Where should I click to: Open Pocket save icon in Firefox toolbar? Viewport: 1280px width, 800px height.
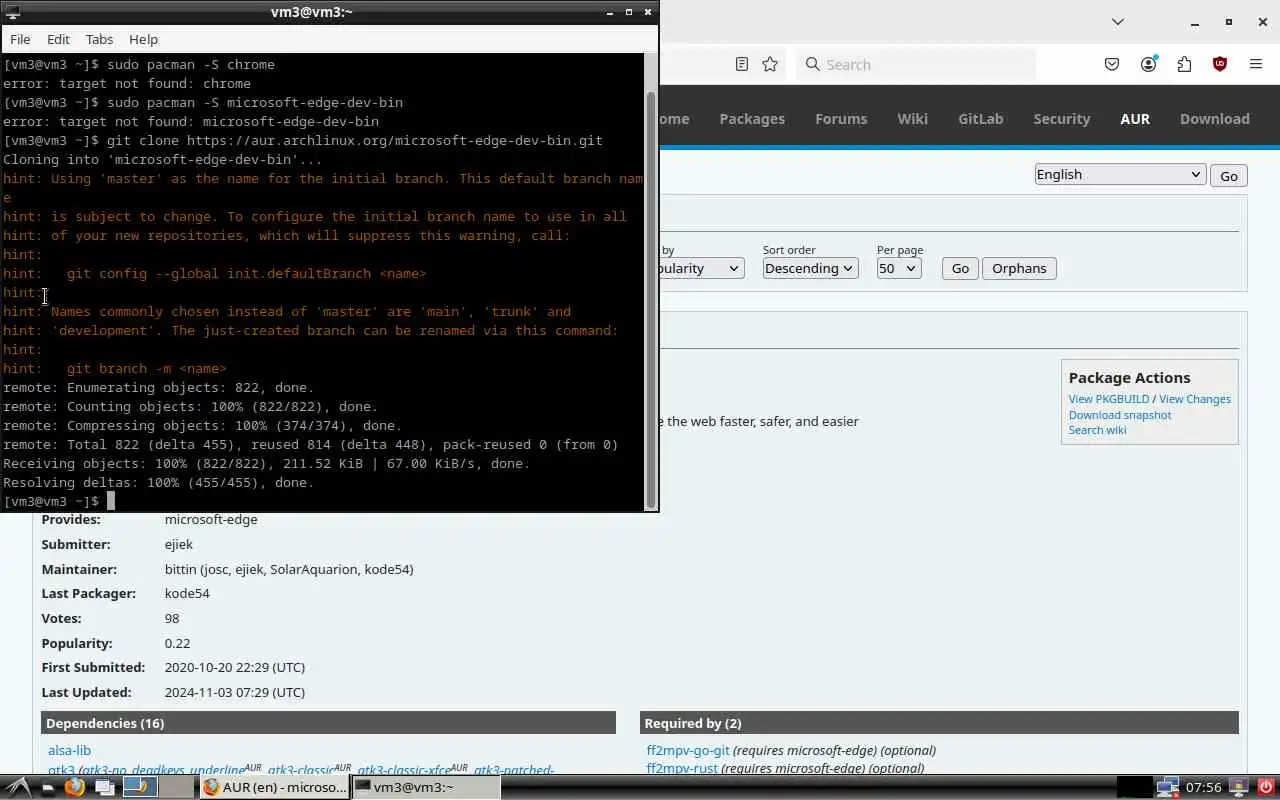point(1112,64)
